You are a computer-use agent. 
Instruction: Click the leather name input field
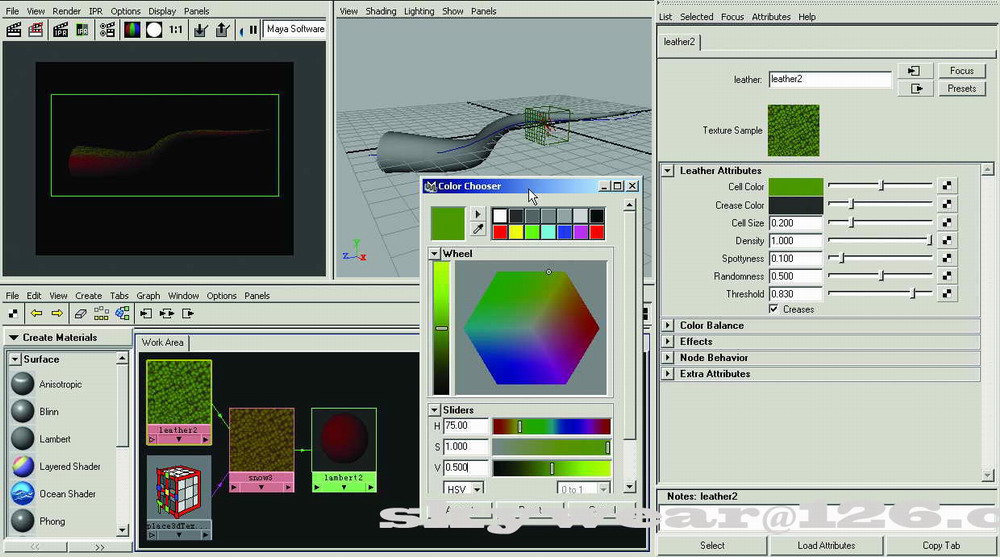tap(830, 79)
